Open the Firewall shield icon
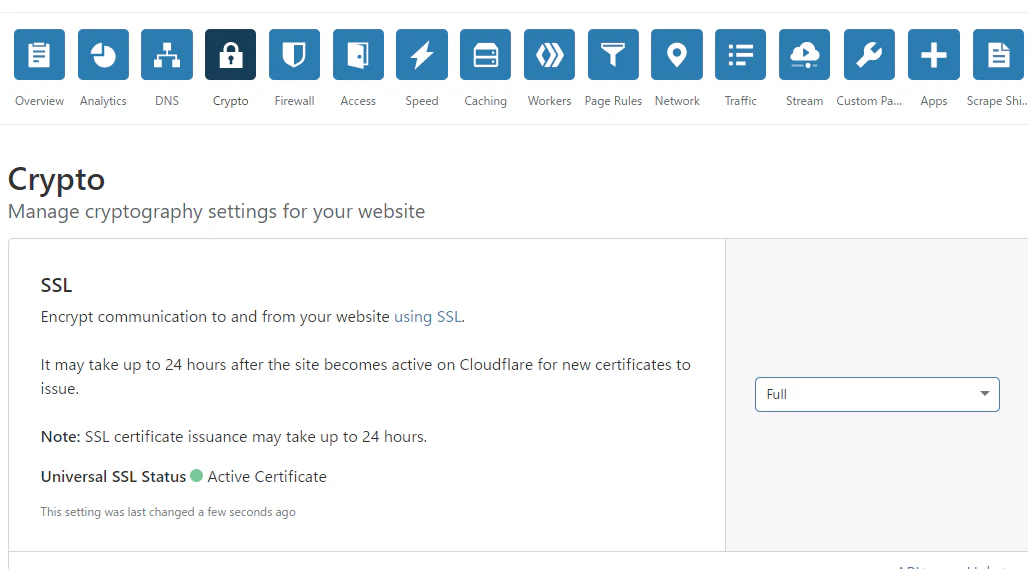The height and width of the screenshot is (569, 1028). point(294,54)
